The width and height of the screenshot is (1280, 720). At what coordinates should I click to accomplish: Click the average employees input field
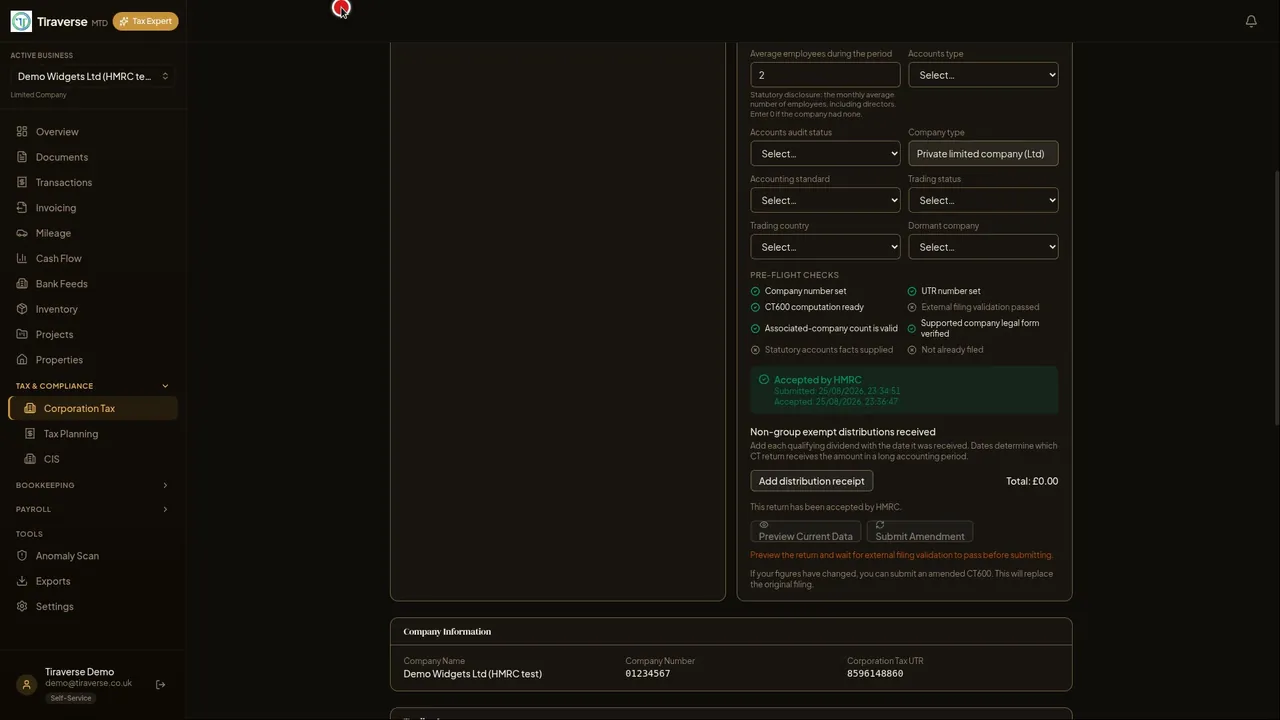[x=825, y=75]
